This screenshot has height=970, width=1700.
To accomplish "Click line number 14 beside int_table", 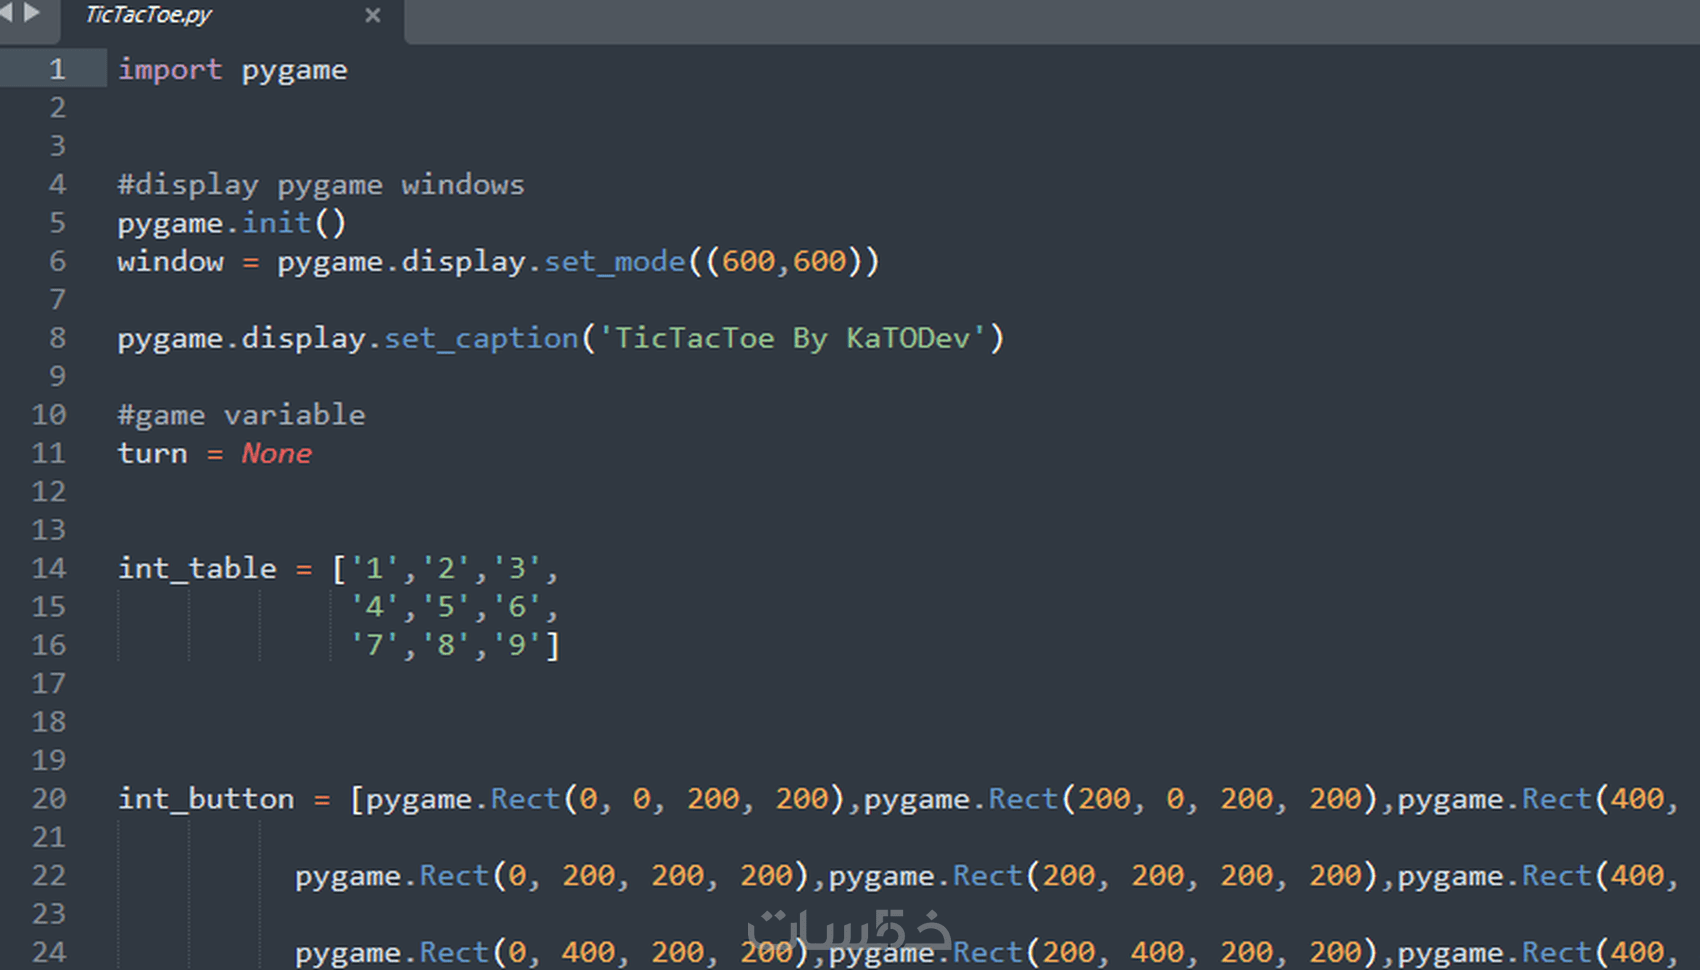I will (48, 568).
